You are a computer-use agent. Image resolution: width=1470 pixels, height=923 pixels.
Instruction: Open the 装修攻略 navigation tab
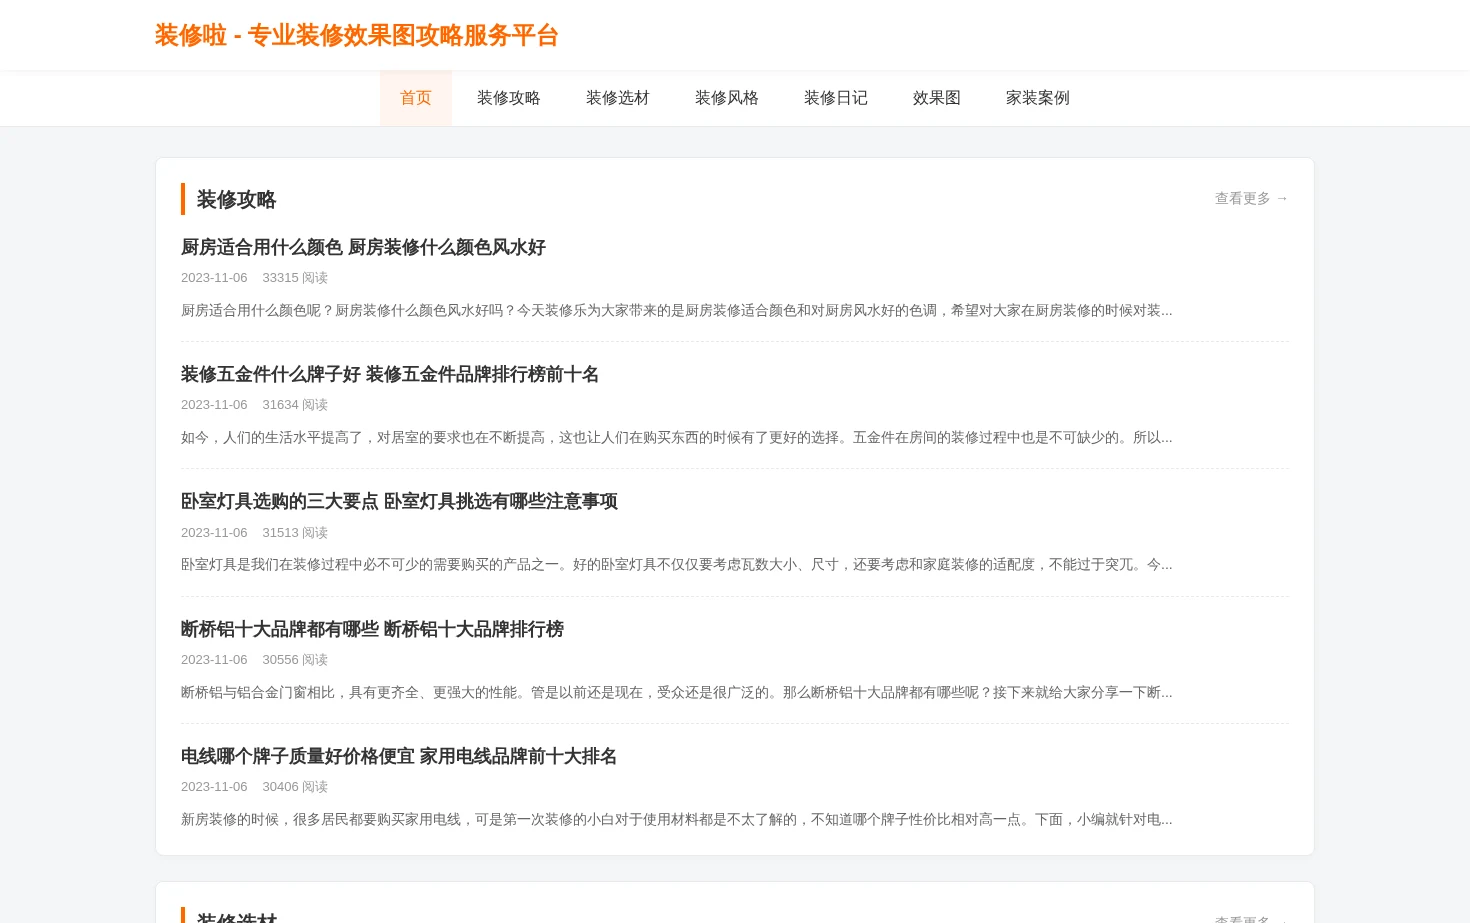508,98
